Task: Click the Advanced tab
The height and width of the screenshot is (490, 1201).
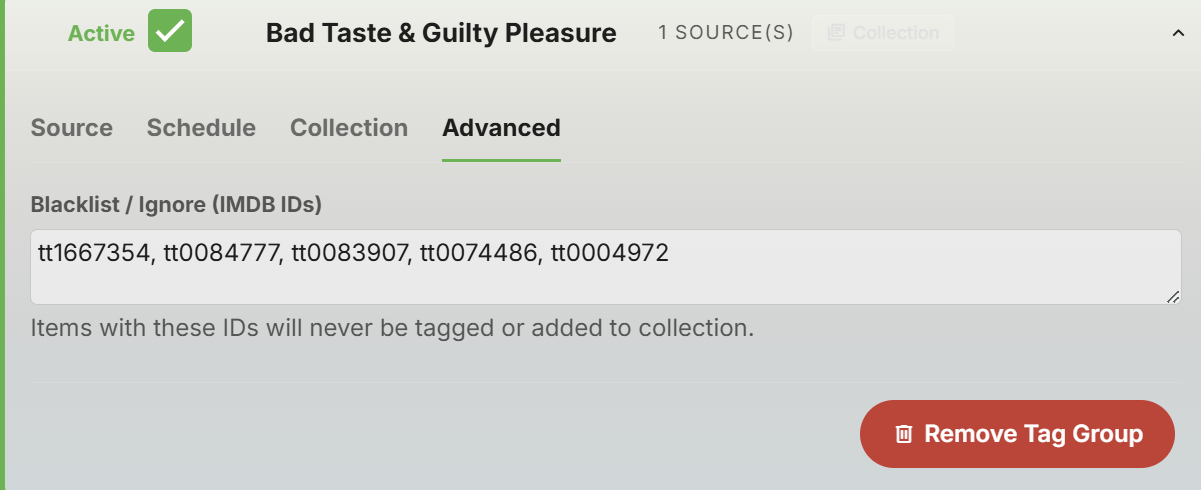Action: 501,128
